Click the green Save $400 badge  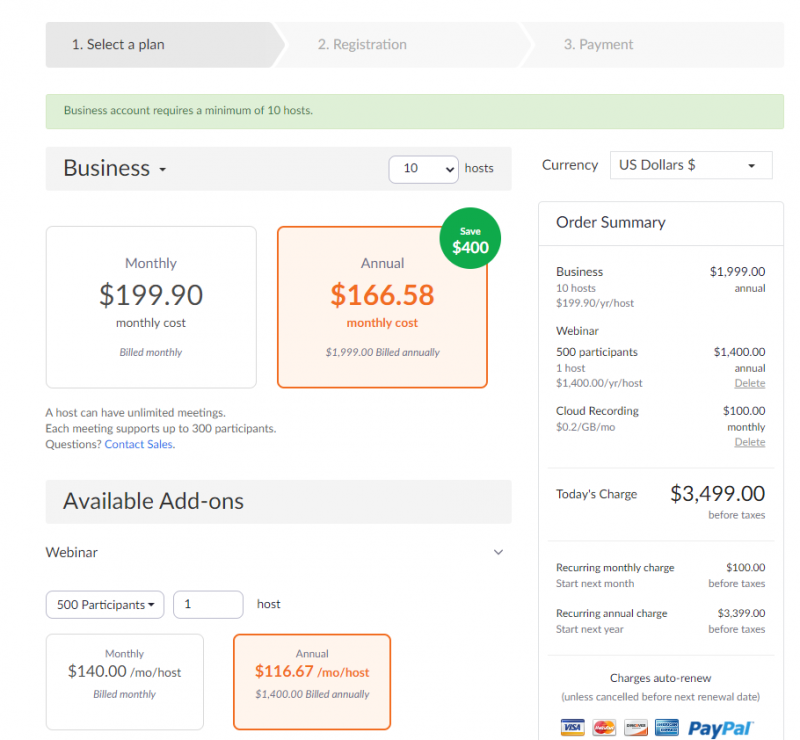coord(470,238)
